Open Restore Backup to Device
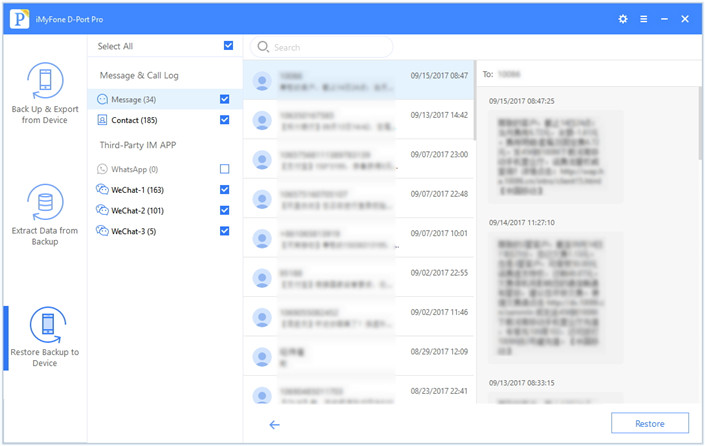Viewport: 705px width, 446px height. pyautogui.click(x=45, y=337)
